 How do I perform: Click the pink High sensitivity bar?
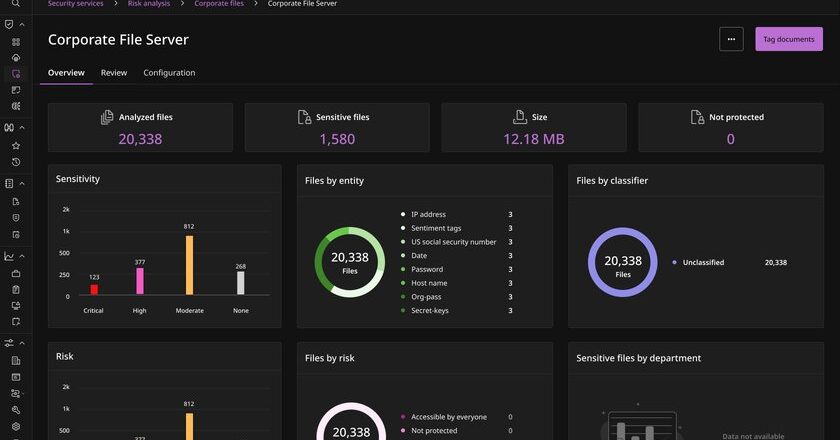[140, 281]
